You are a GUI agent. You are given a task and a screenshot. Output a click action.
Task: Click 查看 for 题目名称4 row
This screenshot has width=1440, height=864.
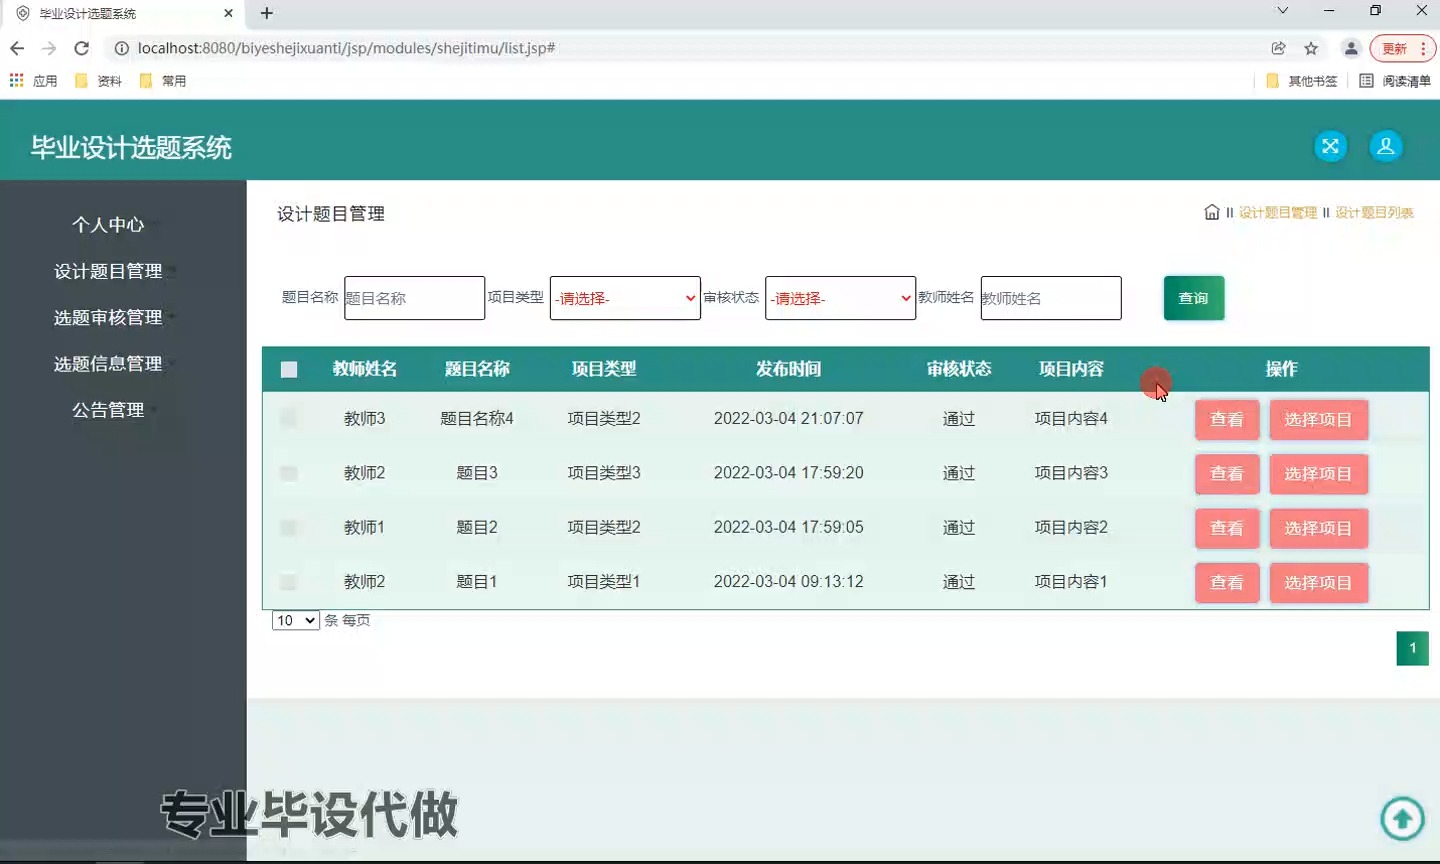pos(1227,419)
